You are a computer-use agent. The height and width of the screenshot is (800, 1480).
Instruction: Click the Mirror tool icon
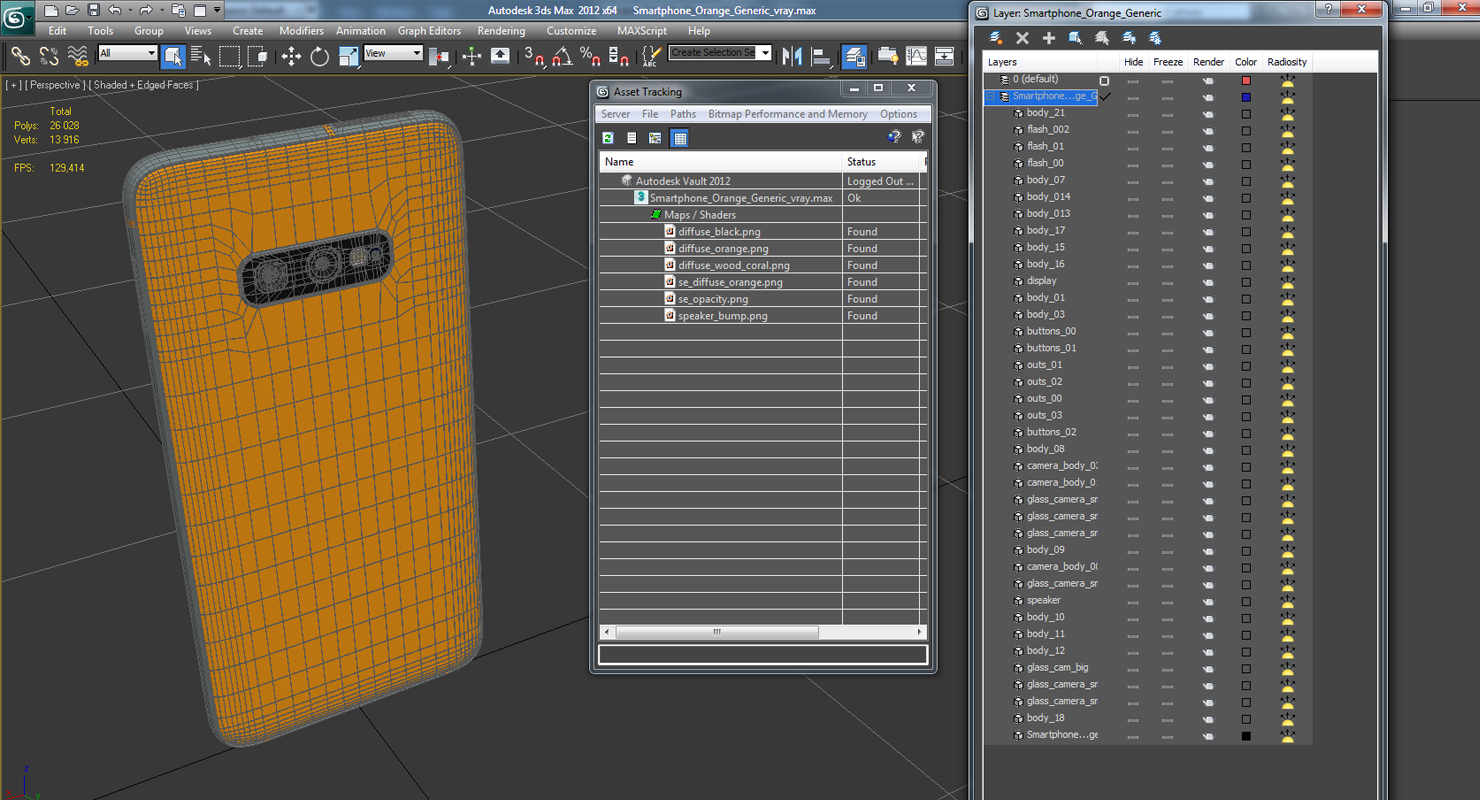(x=793, y=56)
